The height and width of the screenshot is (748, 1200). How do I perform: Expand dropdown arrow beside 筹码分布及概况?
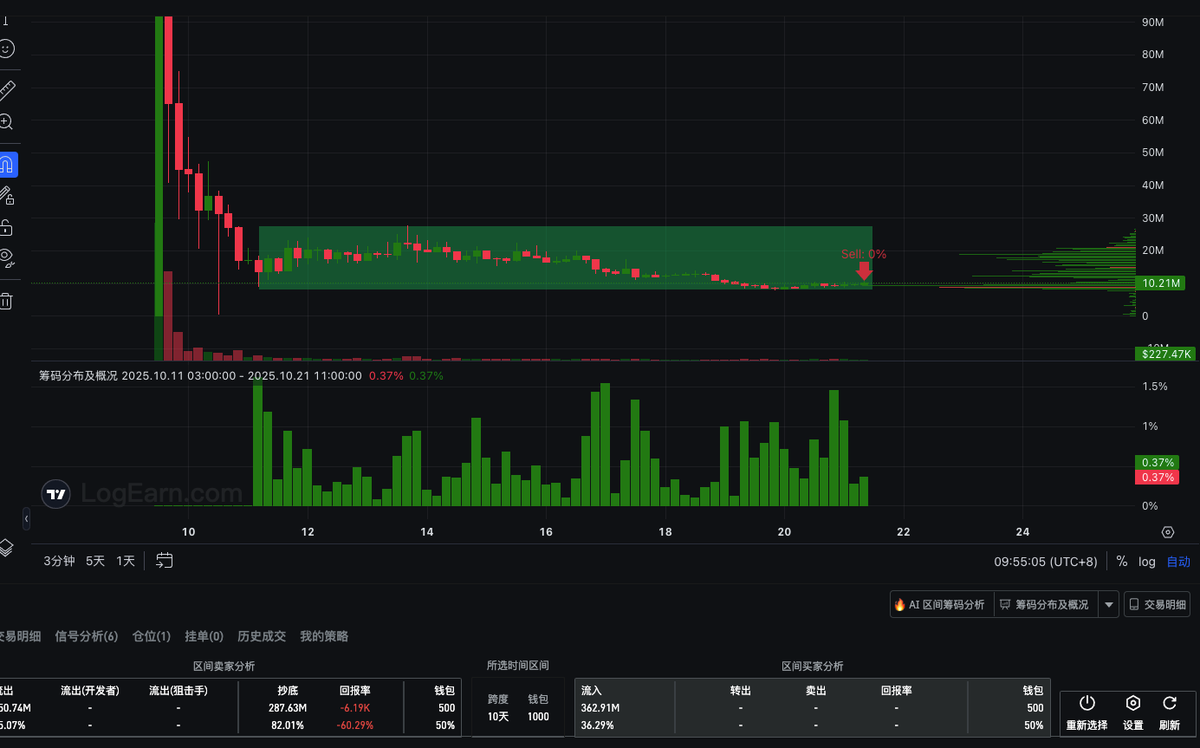point(1108,604)
